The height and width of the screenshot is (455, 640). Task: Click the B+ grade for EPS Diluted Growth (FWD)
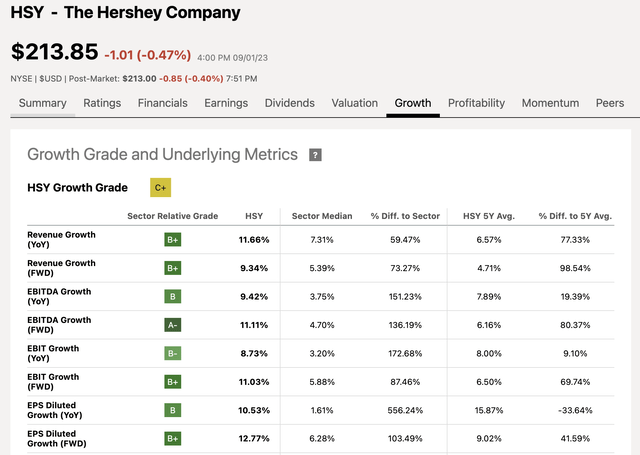173,439
